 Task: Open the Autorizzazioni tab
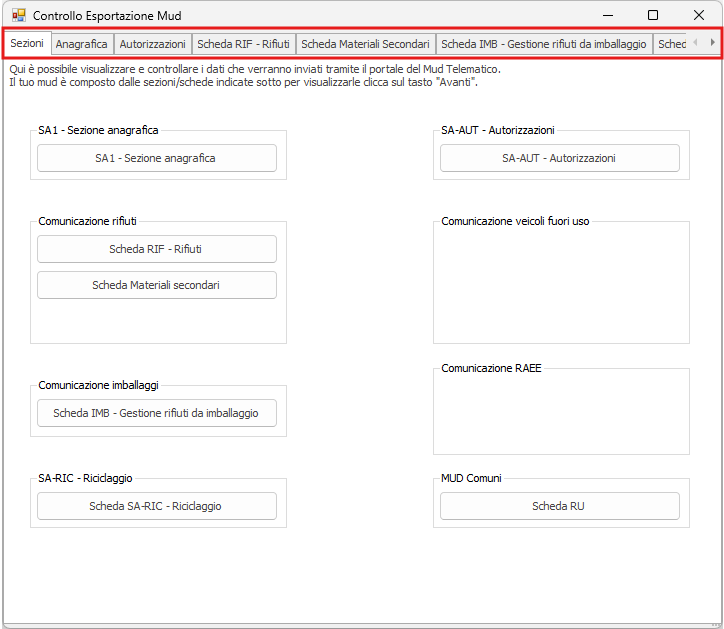point(153,44)
